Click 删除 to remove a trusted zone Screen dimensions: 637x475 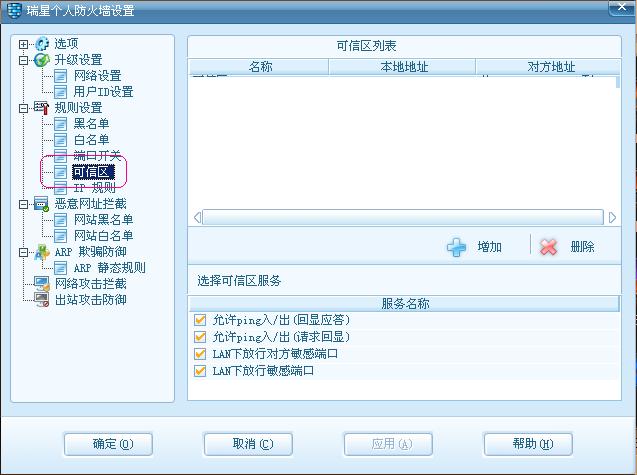click(x=582, y=247)
